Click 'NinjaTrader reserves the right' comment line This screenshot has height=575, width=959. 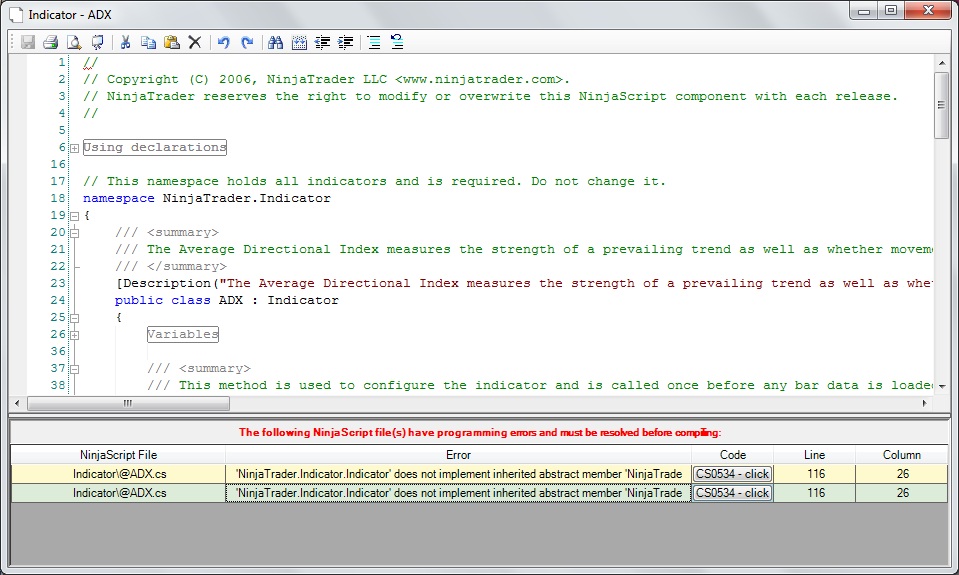click(491, 97)
